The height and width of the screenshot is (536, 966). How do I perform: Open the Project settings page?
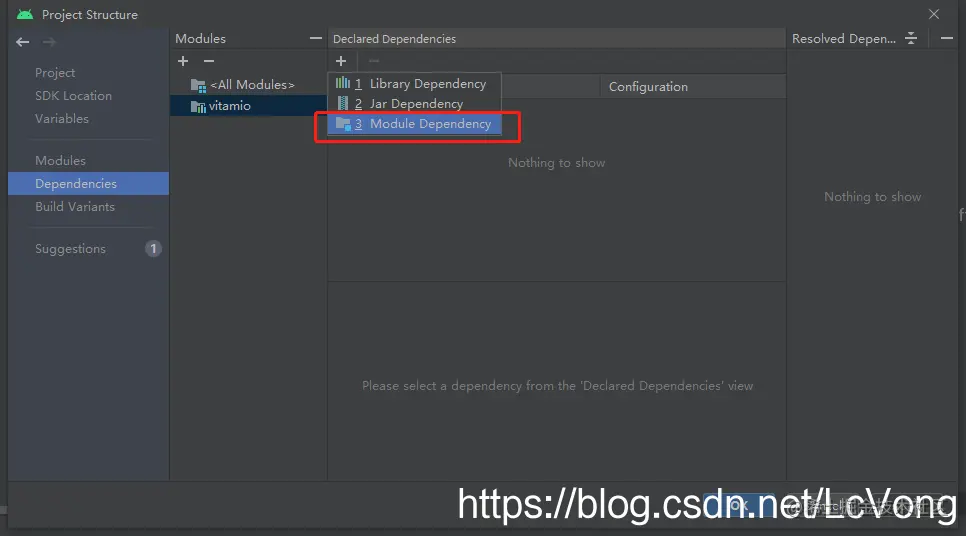55,73
